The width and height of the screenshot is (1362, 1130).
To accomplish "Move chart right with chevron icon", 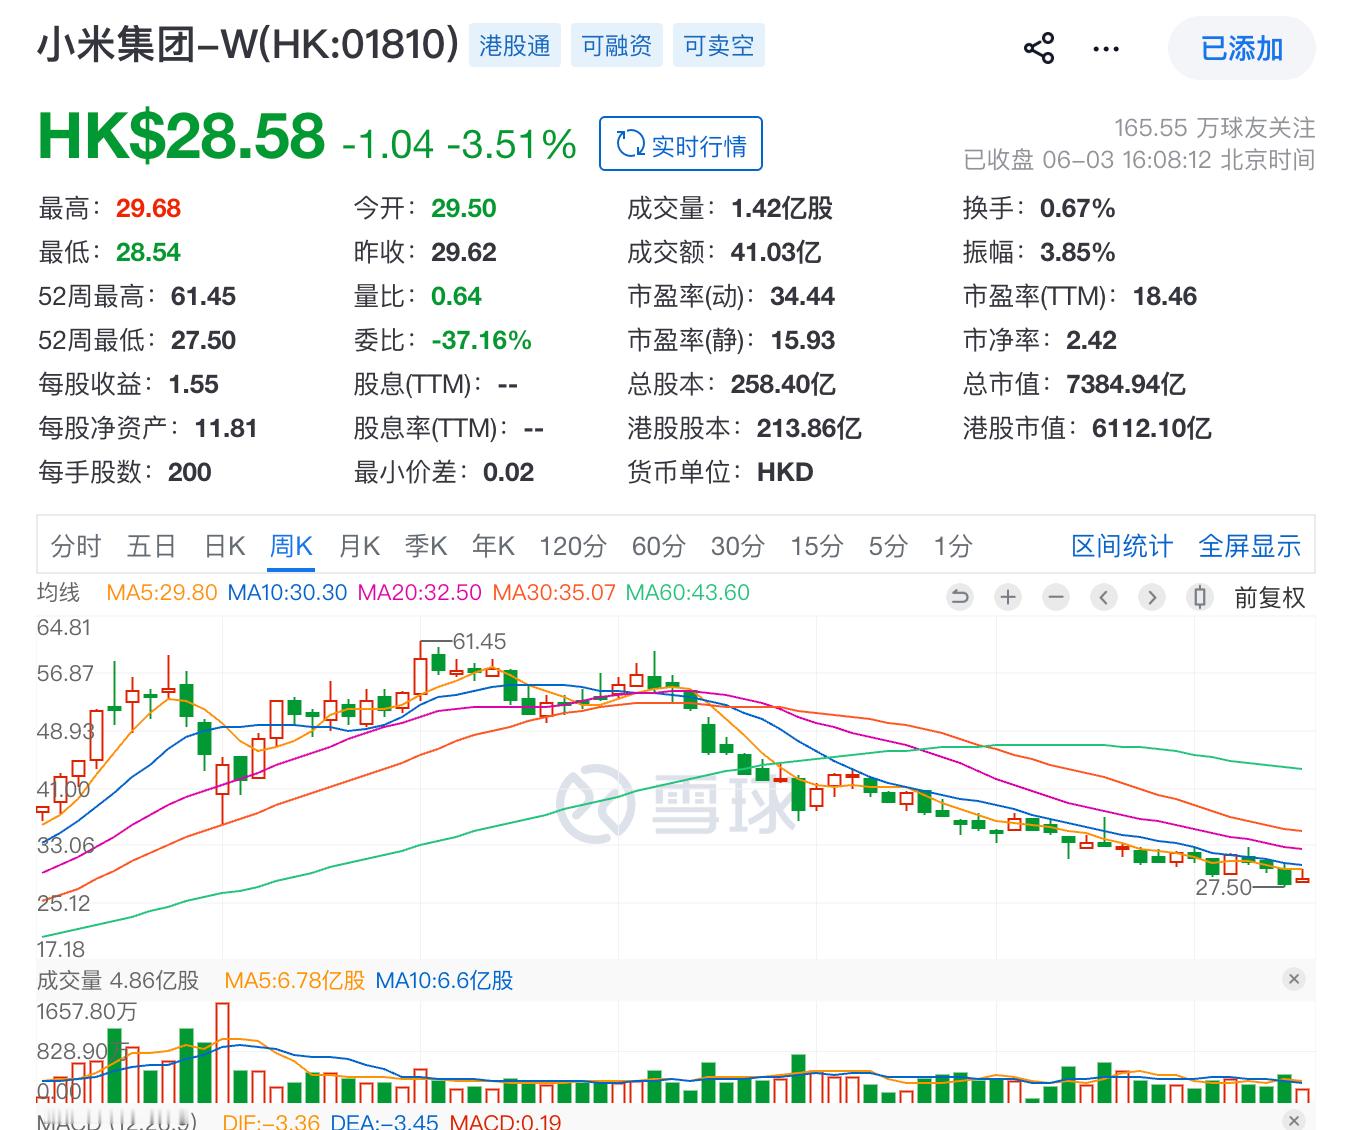I will [x=1152, y=598].
